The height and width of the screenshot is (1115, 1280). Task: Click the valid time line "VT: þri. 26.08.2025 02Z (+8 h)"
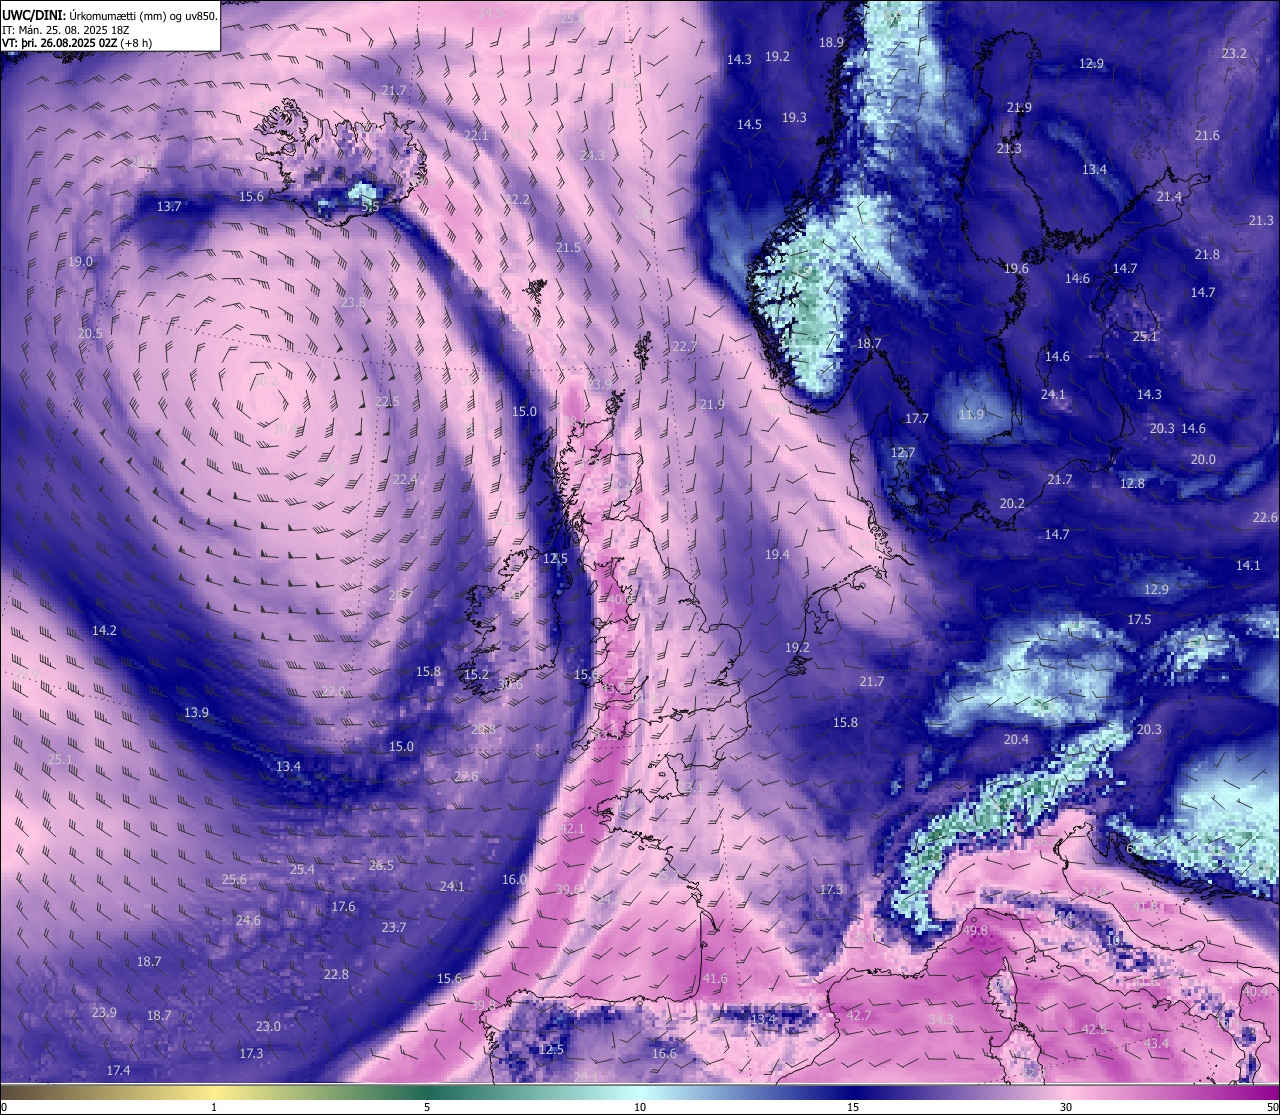(x=77, y=43)
